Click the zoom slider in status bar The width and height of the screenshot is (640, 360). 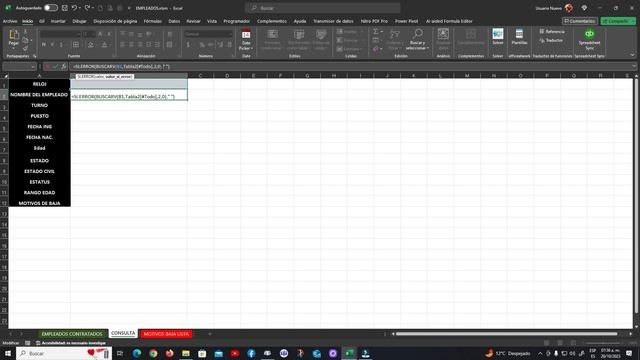point(604,343)
